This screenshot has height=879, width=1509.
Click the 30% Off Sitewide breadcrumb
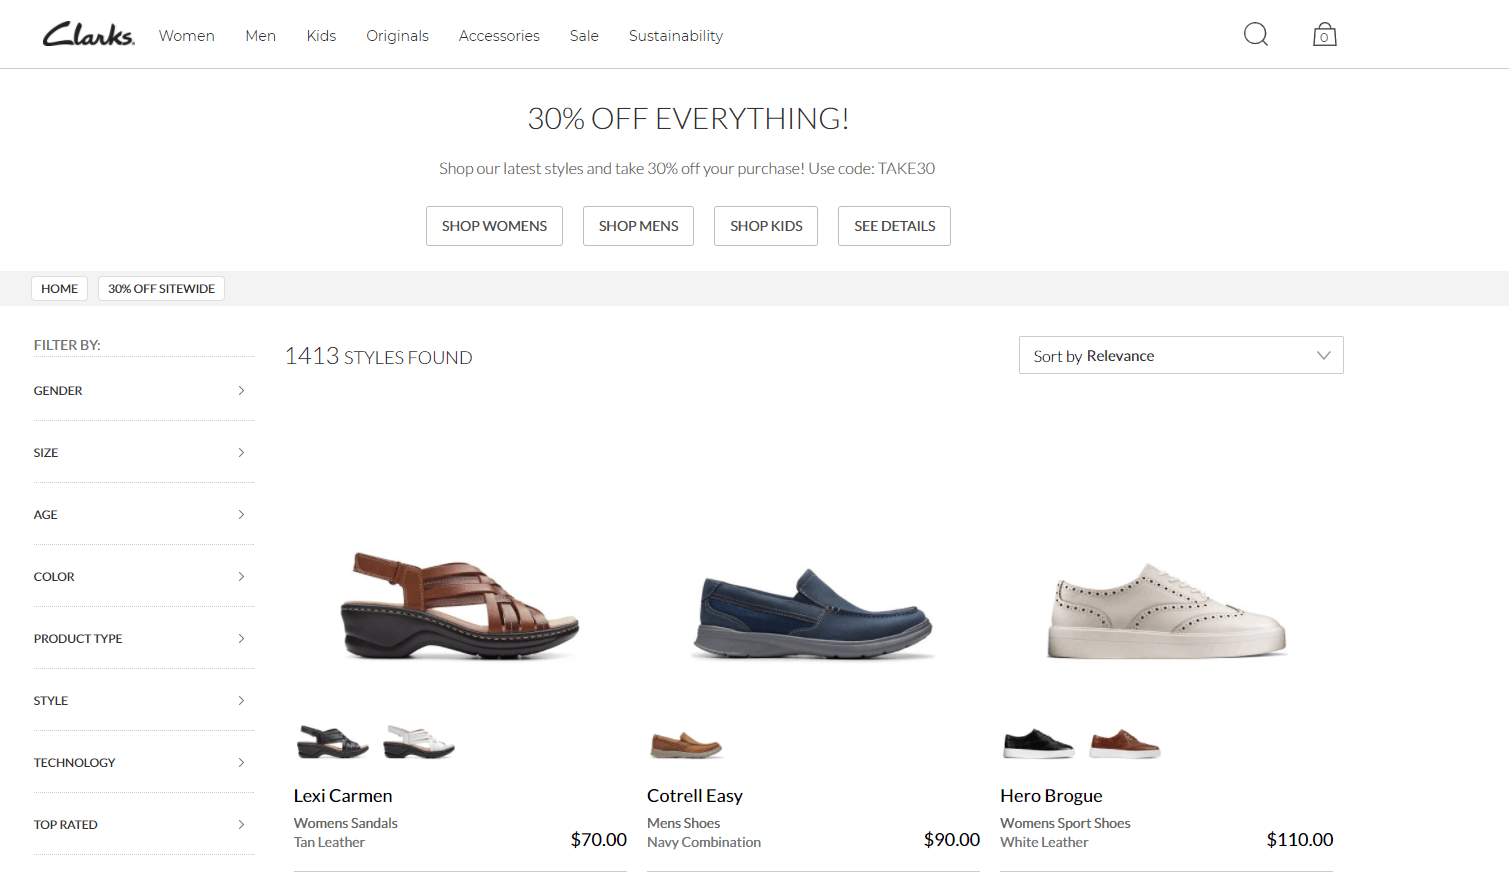click(161, 289)
